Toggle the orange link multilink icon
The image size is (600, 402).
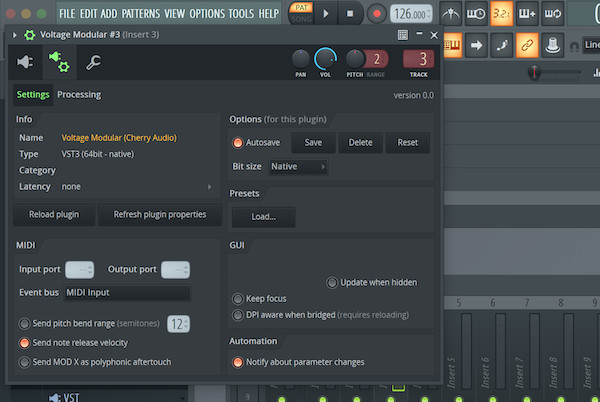[x=527, y=46]
